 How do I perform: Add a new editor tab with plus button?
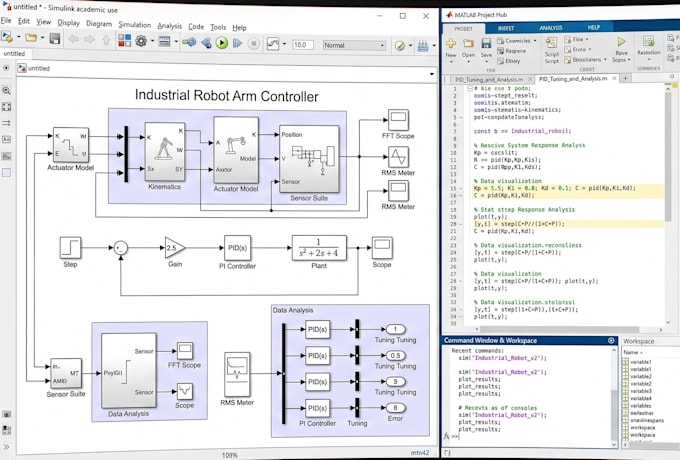click(625, 78)
